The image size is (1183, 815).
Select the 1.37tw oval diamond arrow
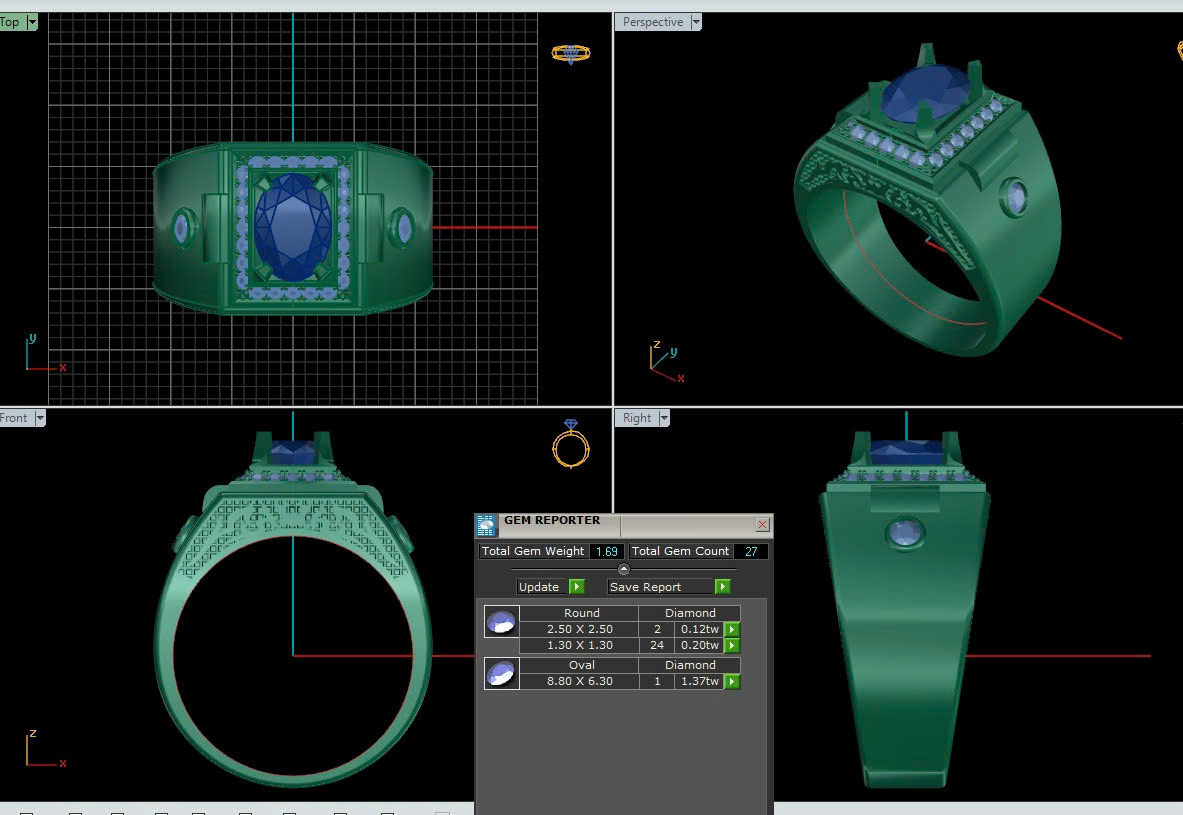coord(732,682)
